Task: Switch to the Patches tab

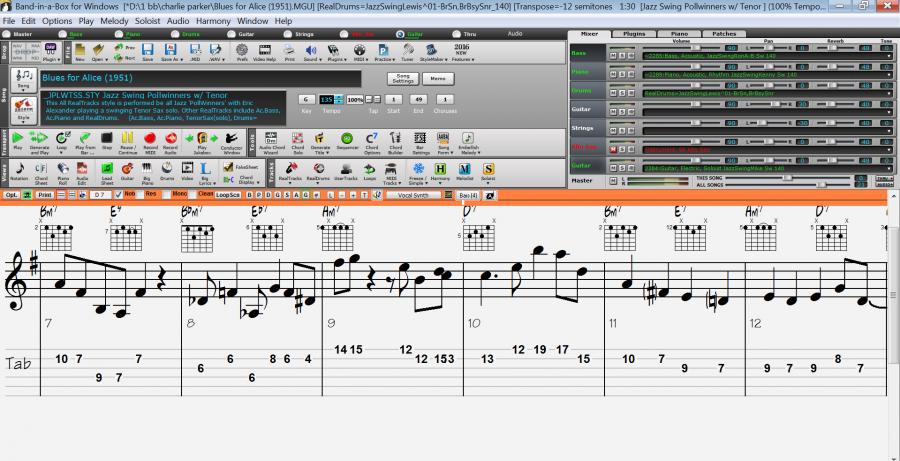Action: point(724,34)
